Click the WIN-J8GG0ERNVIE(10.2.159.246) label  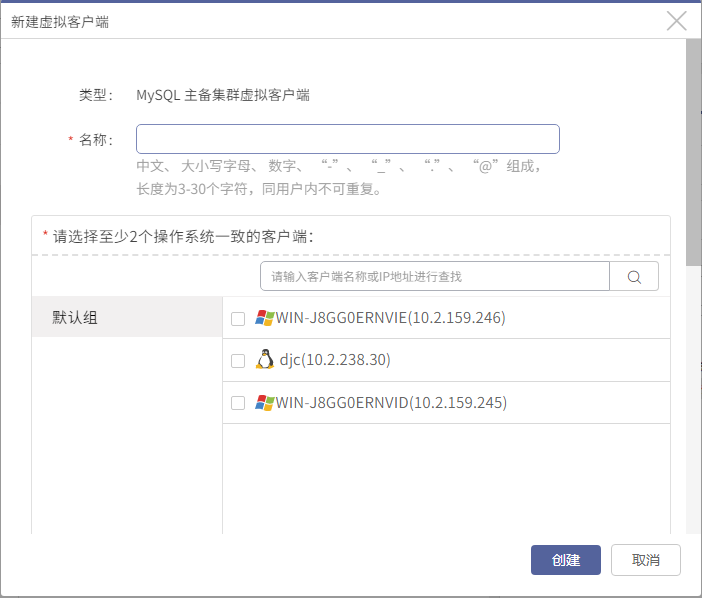coord(390,318)
